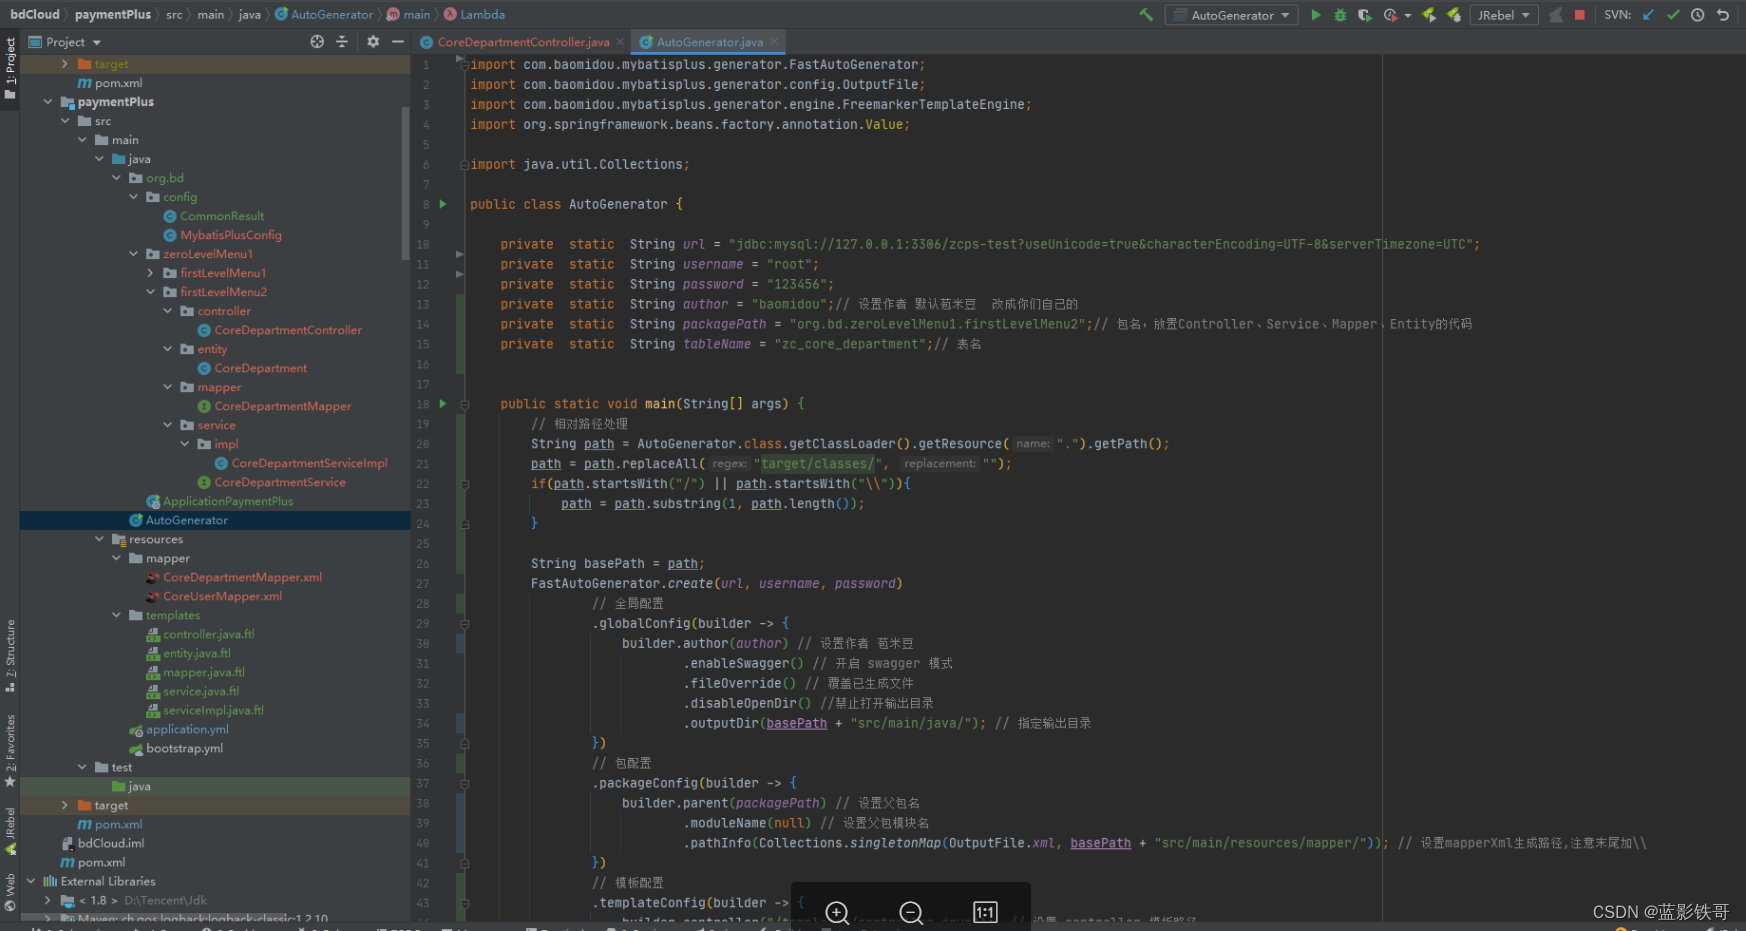This screenshot has height=931, width=1746.
Task: Debug with JRebel rocket bug icon
Action: point(1454,15)
